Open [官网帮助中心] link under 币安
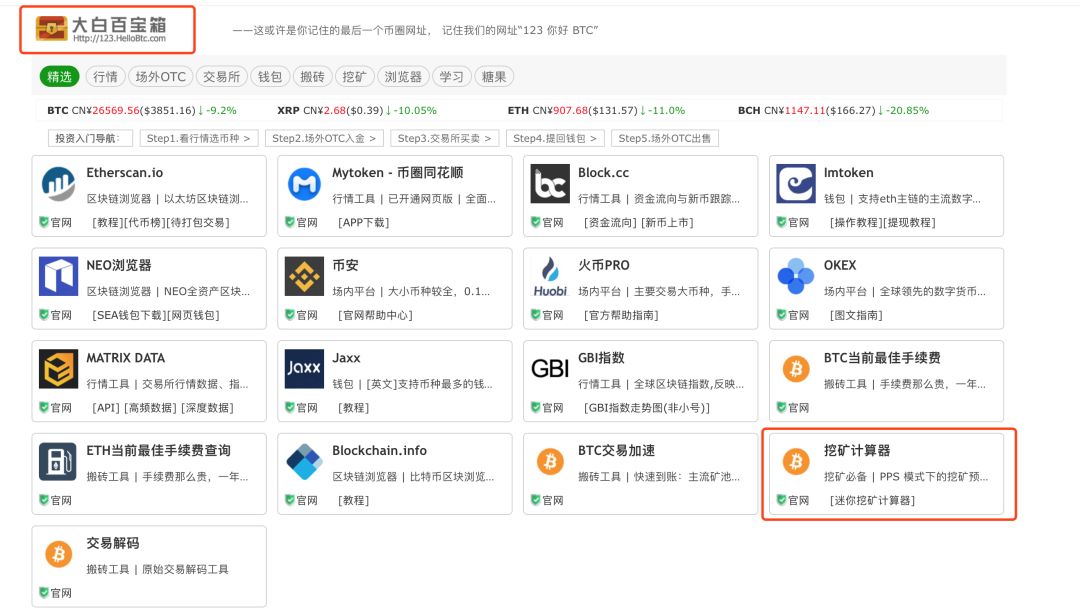Viewport: 1080px width, 614px height. point(375,315)
